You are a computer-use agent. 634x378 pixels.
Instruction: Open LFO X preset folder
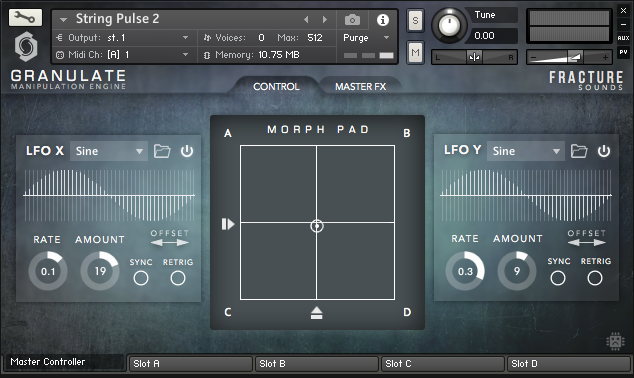point(162,151)
